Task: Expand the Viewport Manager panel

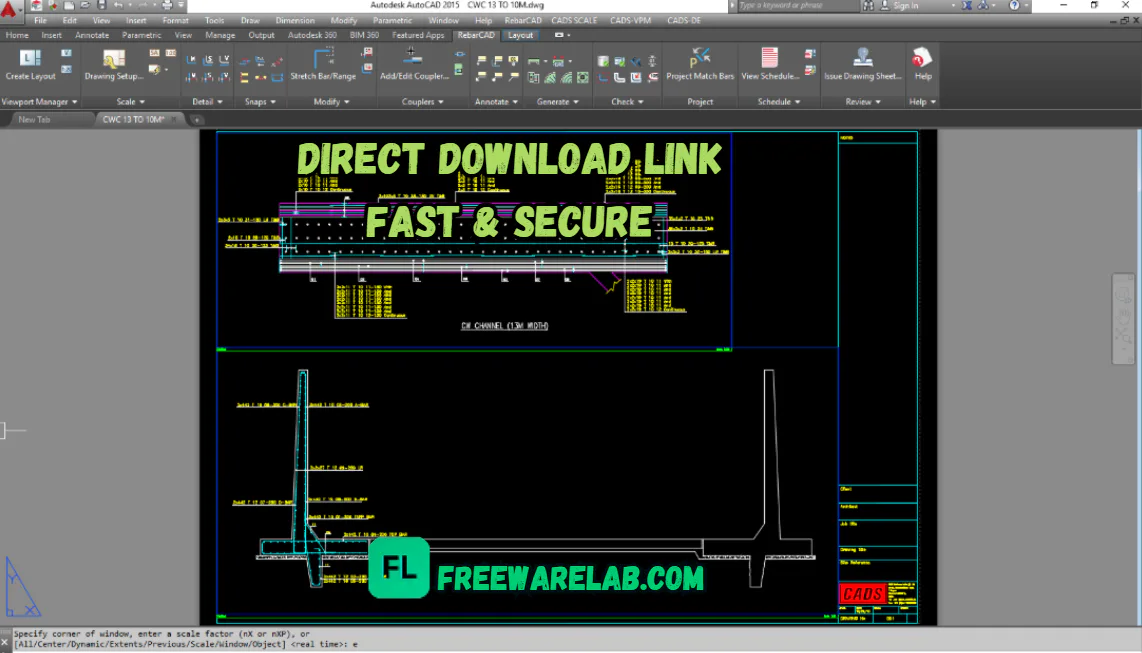Action: [39, 102]
